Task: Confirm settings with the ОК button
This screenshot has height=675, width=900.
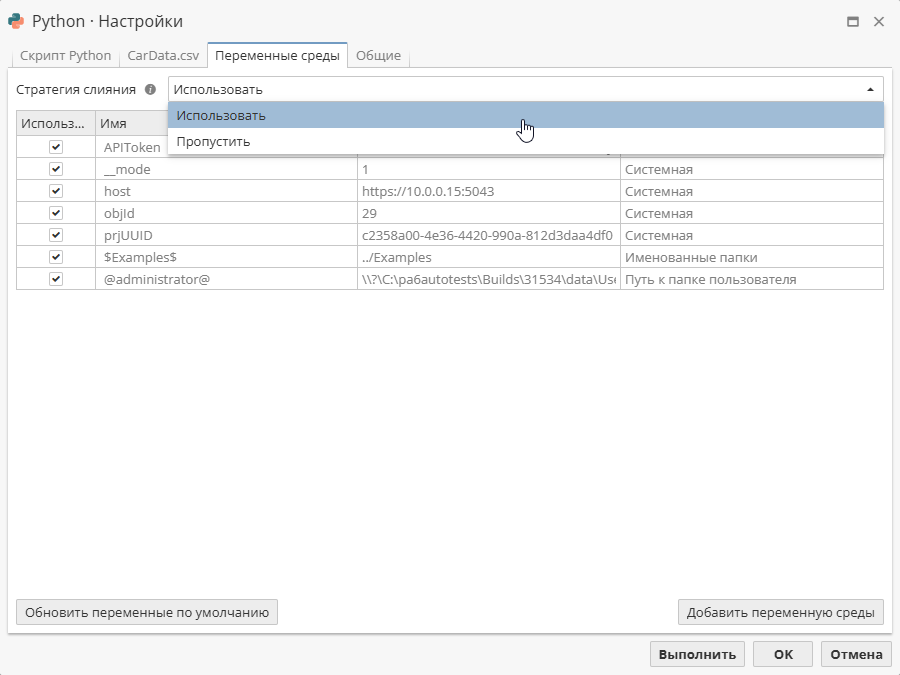Action: pyautogui.click(x=782, y=653)
